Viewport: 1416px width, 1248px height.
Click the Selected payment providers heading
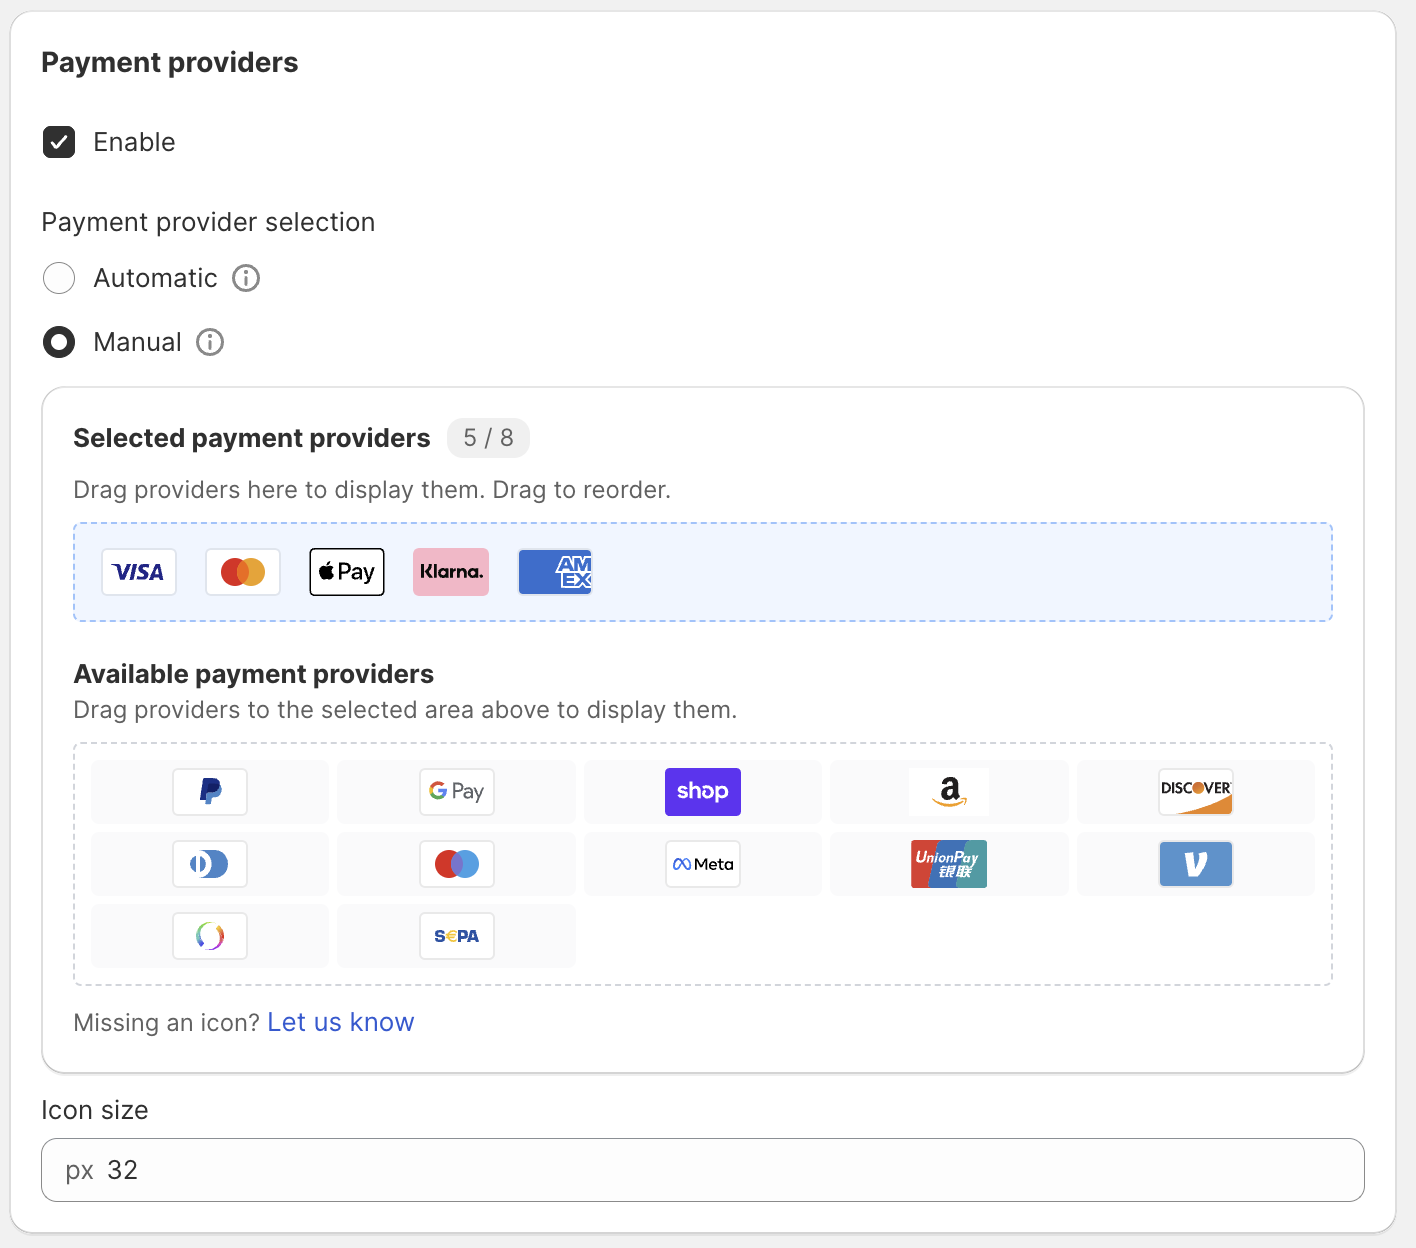[252, 438]
